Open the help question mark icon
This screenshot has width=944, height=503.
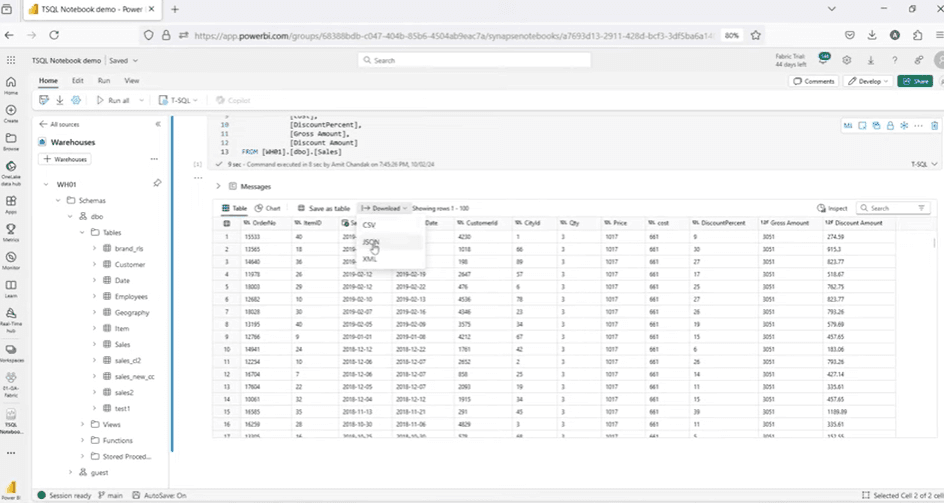(895, 60)
